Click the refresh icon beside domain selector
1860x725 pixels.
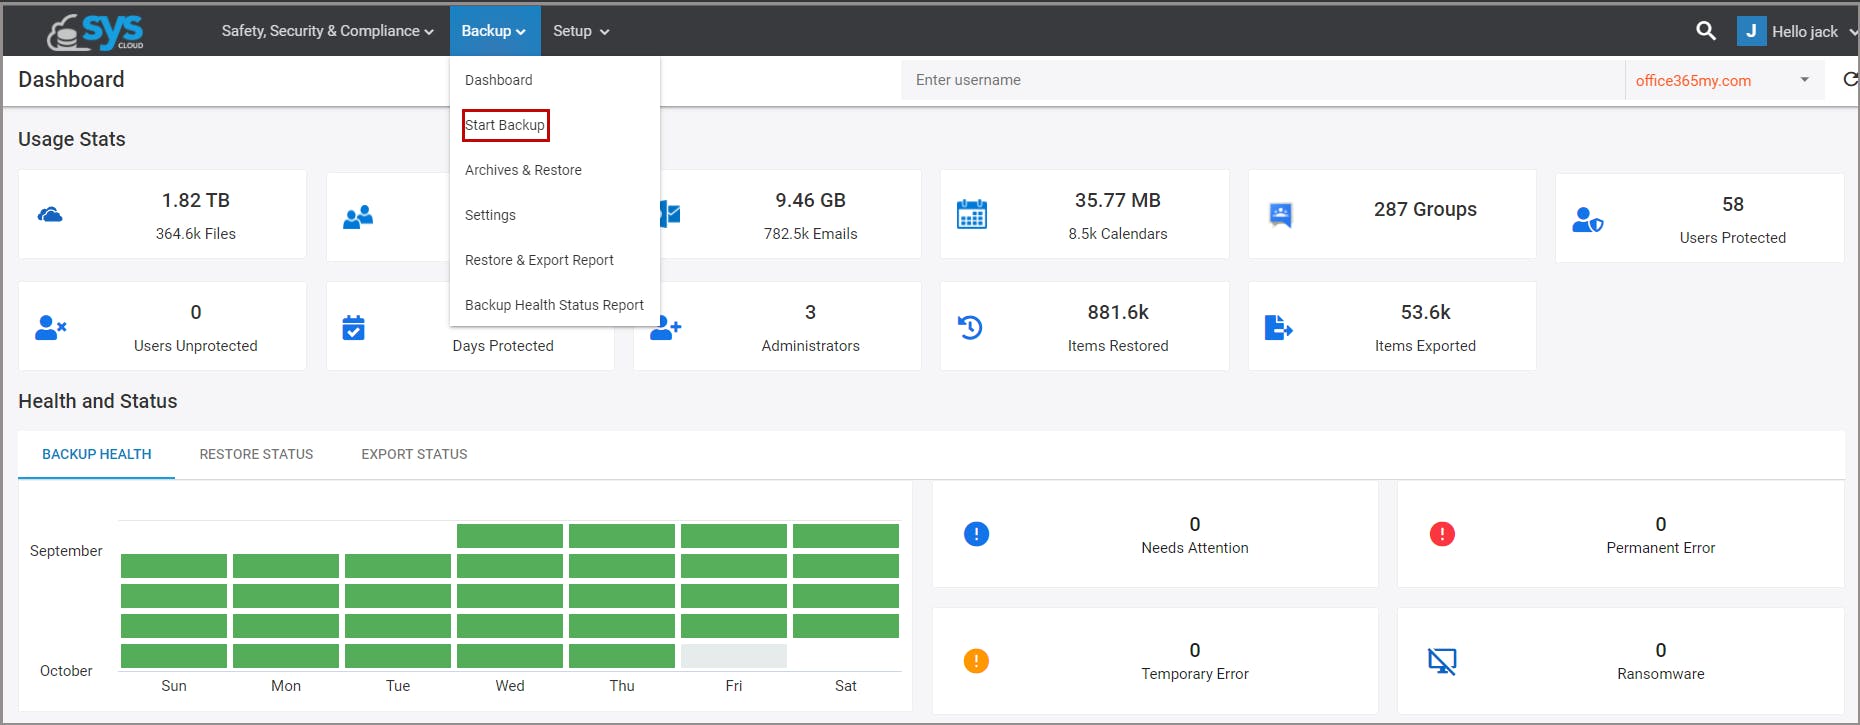(x=1850, y=79)
